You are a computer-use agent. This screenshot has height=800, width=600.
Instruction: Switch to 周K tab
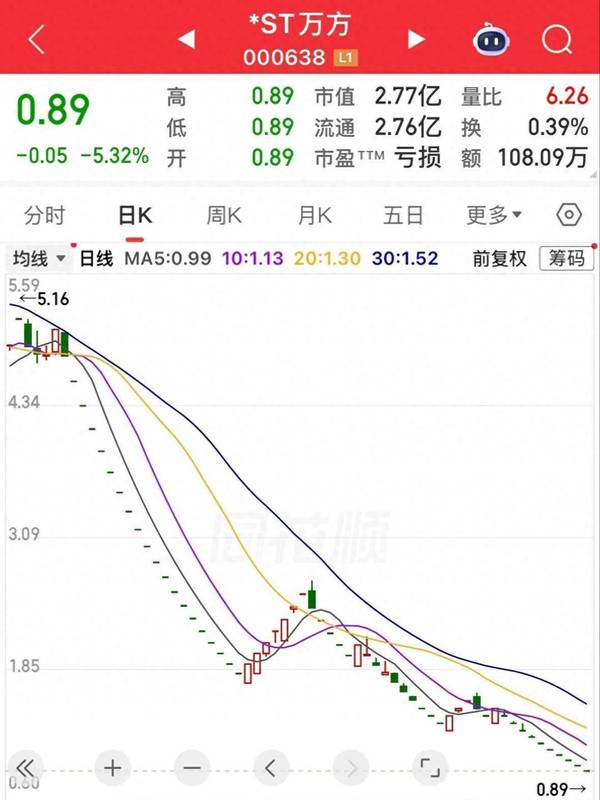224,215
